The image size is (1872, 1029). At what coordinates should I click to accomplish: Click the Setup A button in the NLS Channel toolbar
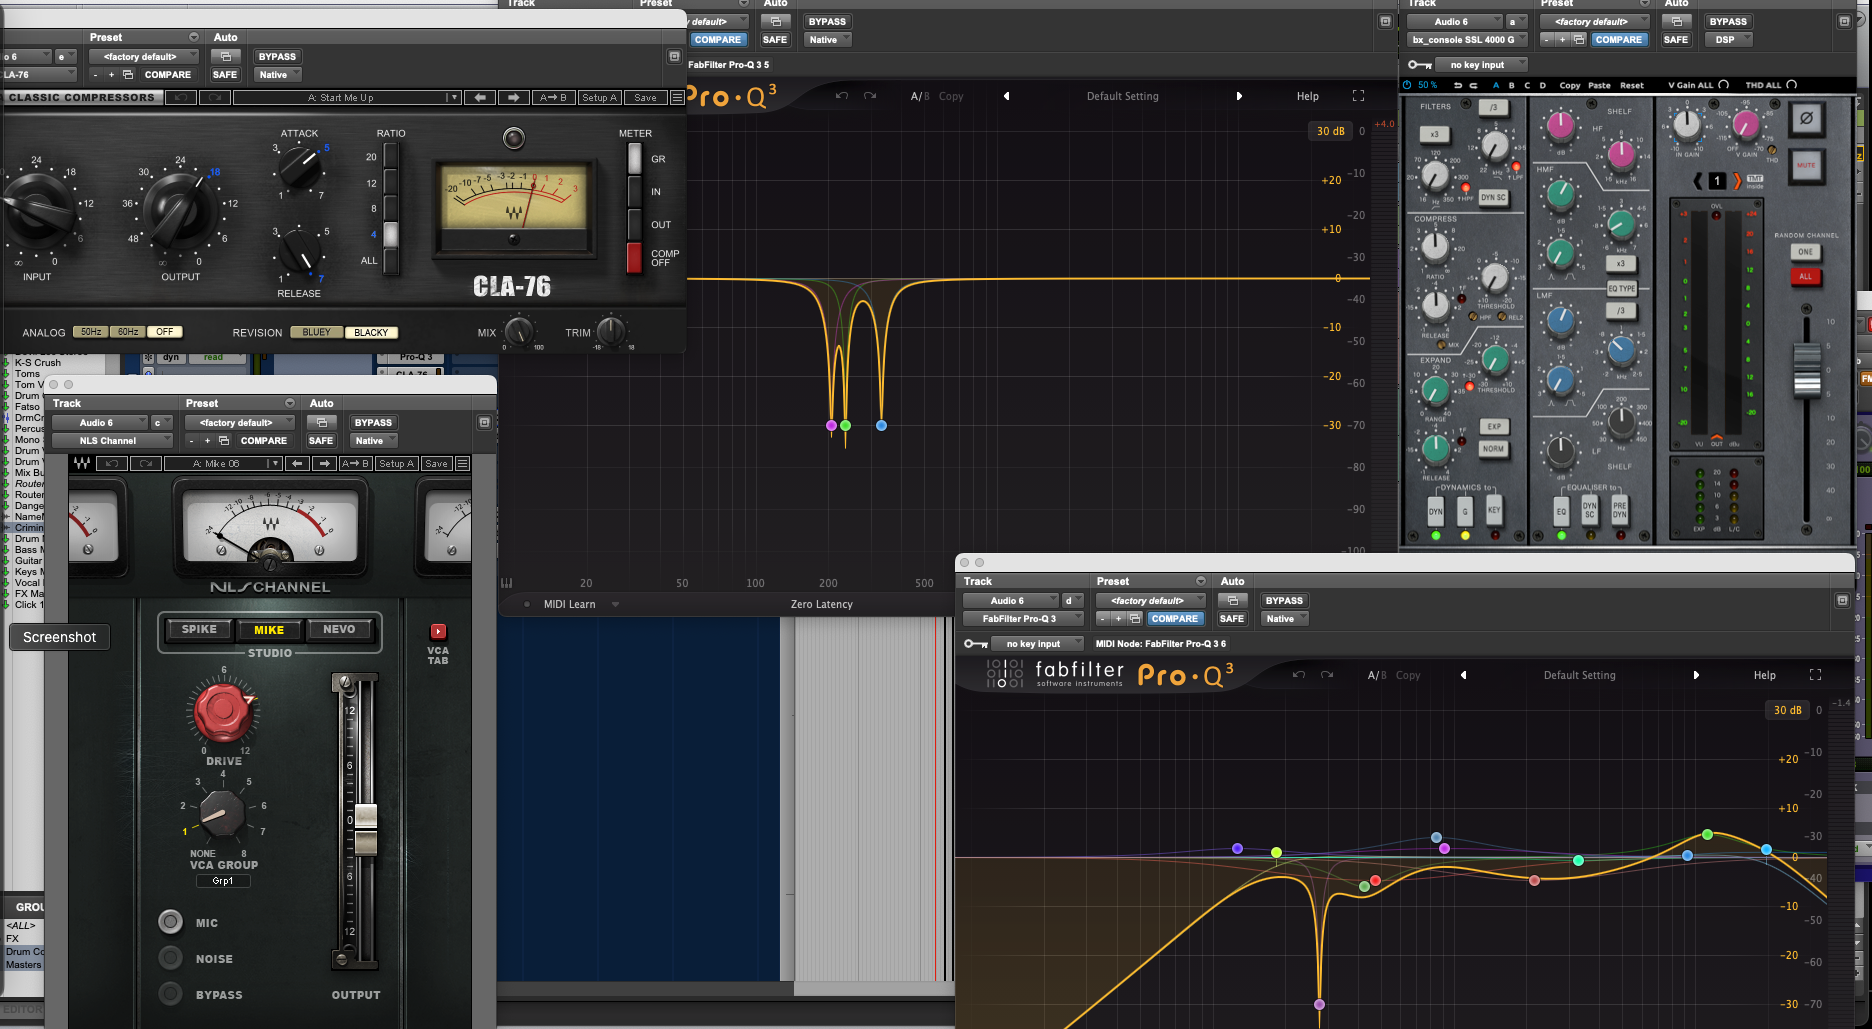(x=396, y=463)
